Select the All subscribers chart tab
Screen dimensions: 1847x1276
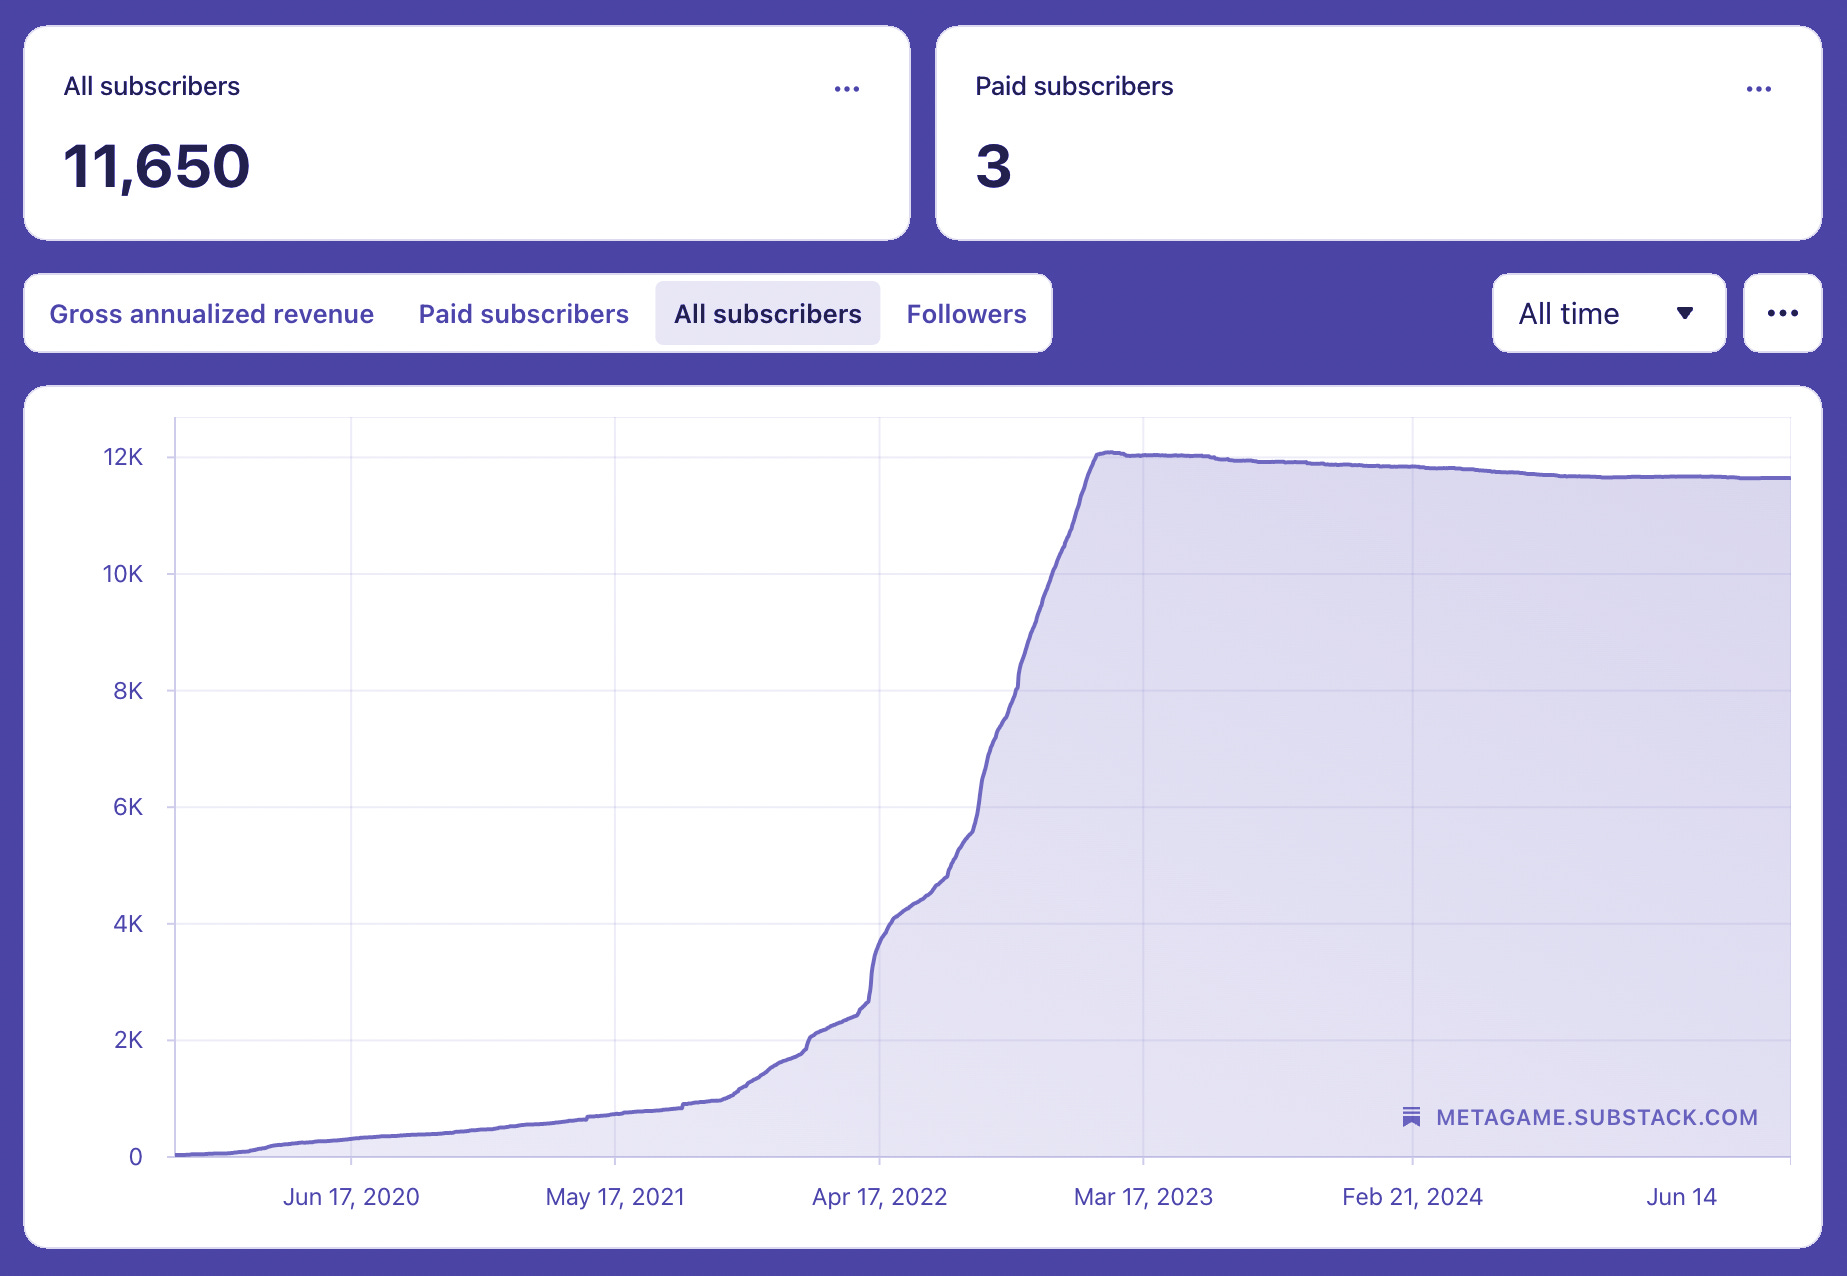(768, 313)
